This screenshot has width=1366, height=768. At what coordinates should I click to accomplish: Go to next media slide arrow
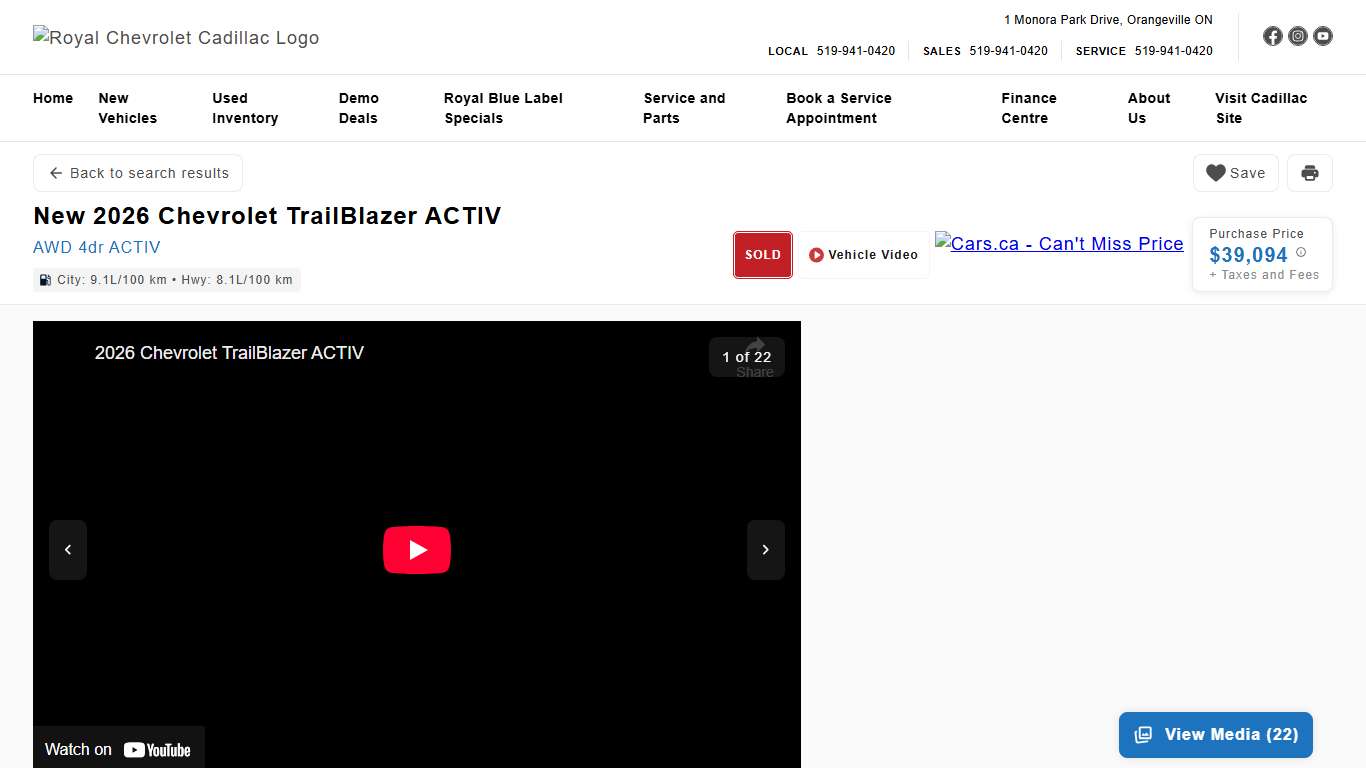pos(765,550)
